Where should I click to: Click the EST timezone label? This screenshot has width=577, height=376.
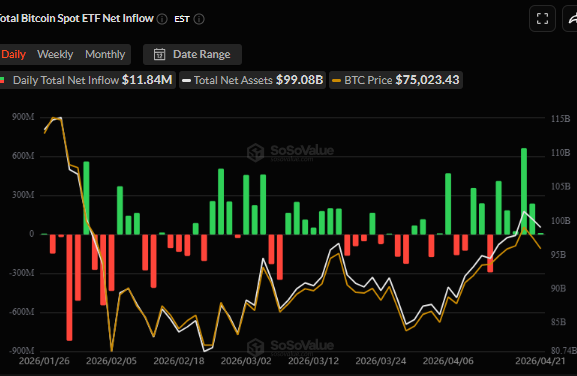182,19
